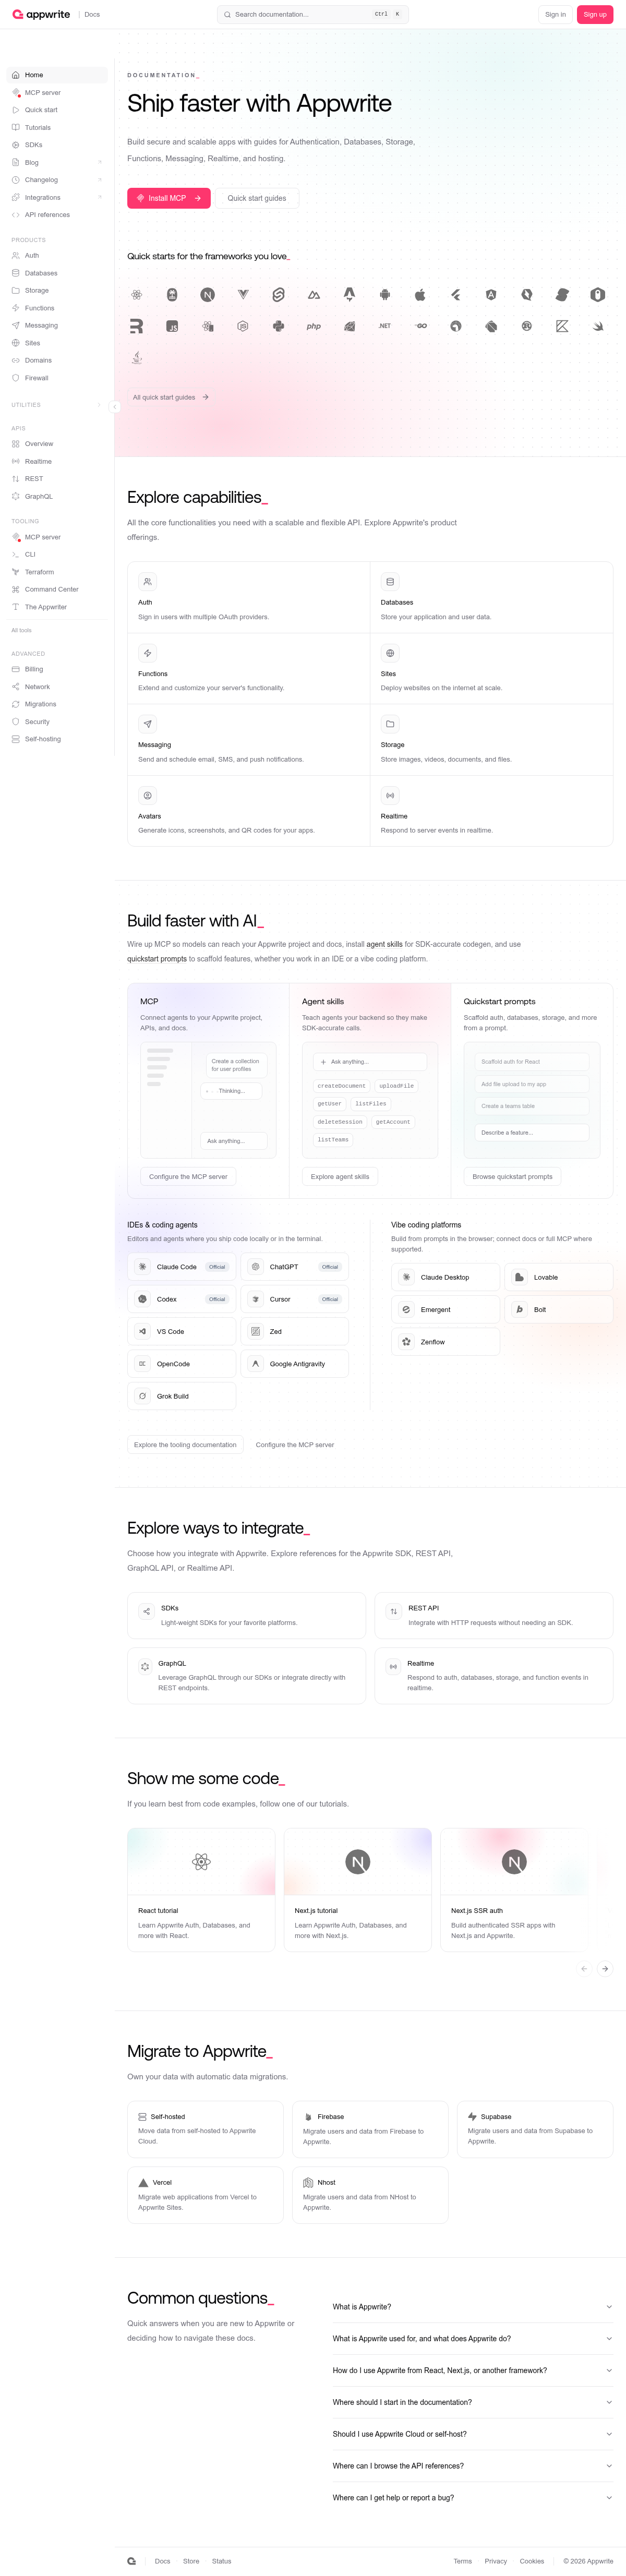Click Explore agent skills button

pyautogui.click(x=340, y=1177)
